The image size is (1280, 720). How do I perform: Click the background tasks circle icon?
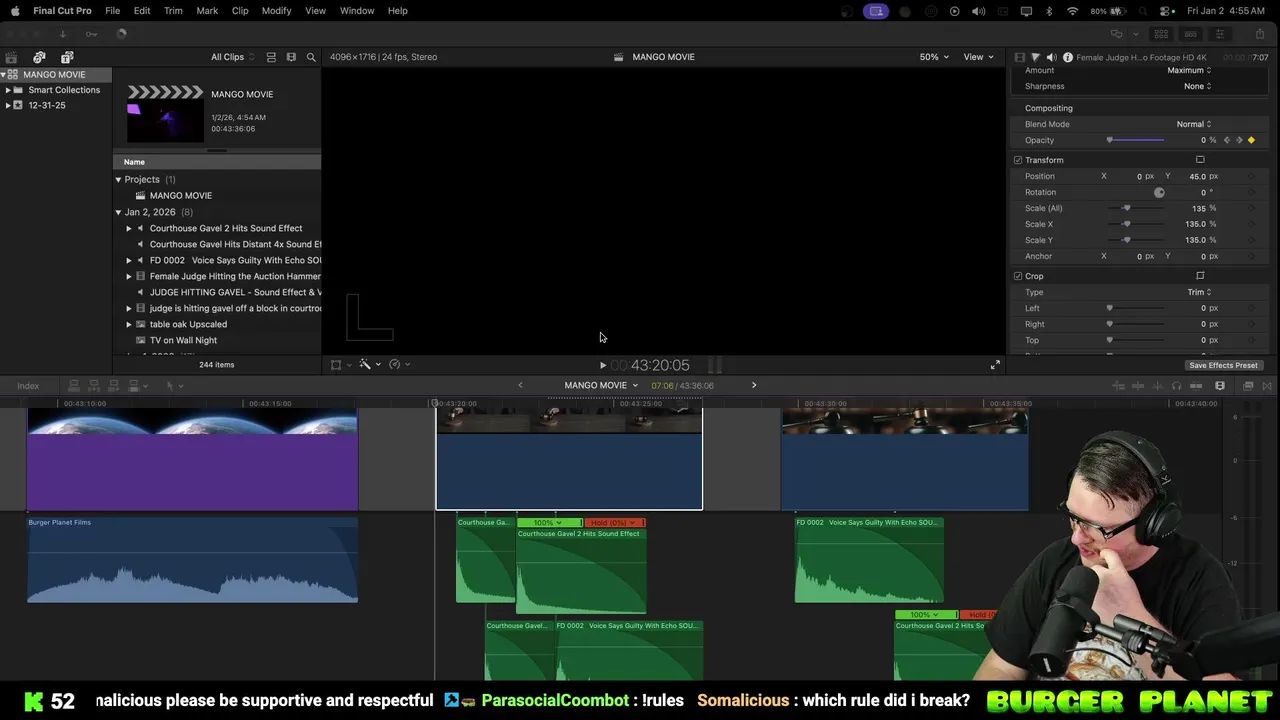click(x=121, y=33)
